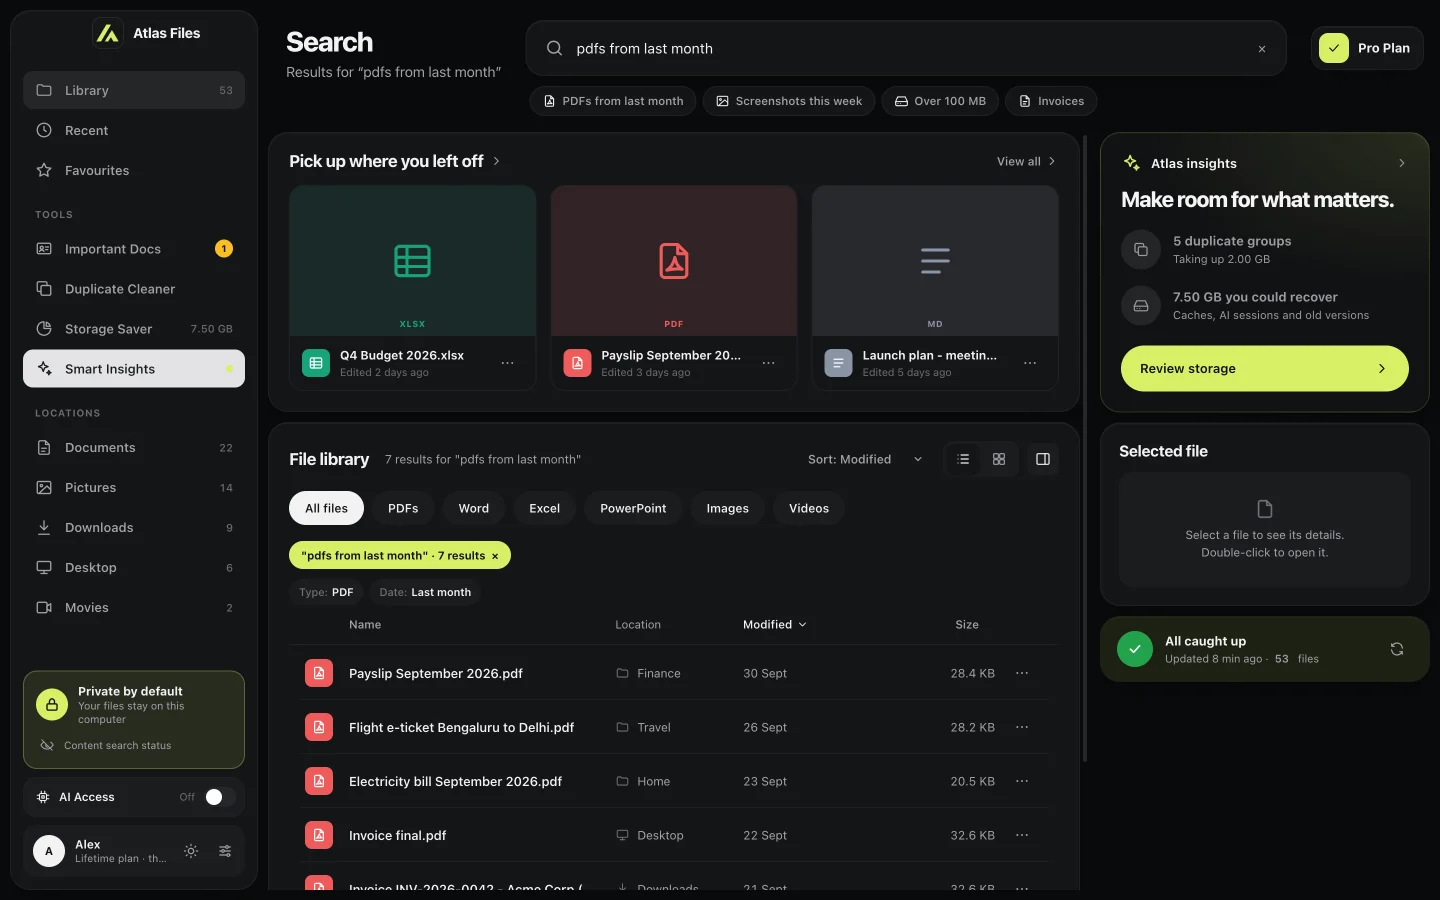
Task: Clear the search field text
Action: coord(1262,49)
